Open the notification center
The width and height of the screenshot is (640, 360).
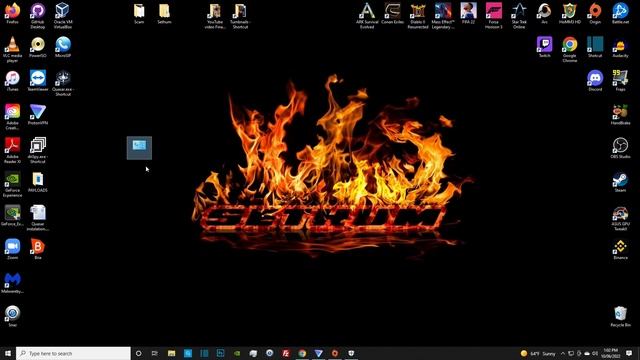(629, 353)
